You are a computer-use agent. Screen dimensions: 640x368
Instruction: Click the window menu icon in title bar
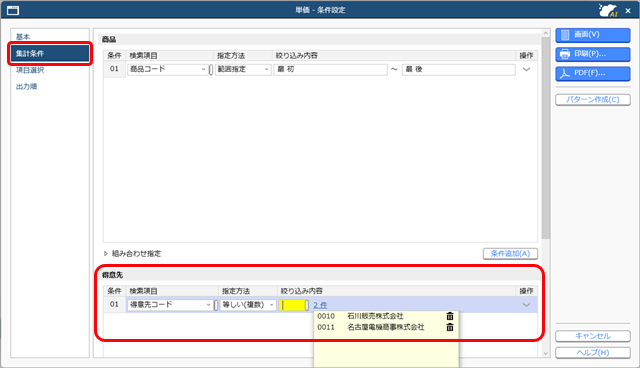pos(13,10)
